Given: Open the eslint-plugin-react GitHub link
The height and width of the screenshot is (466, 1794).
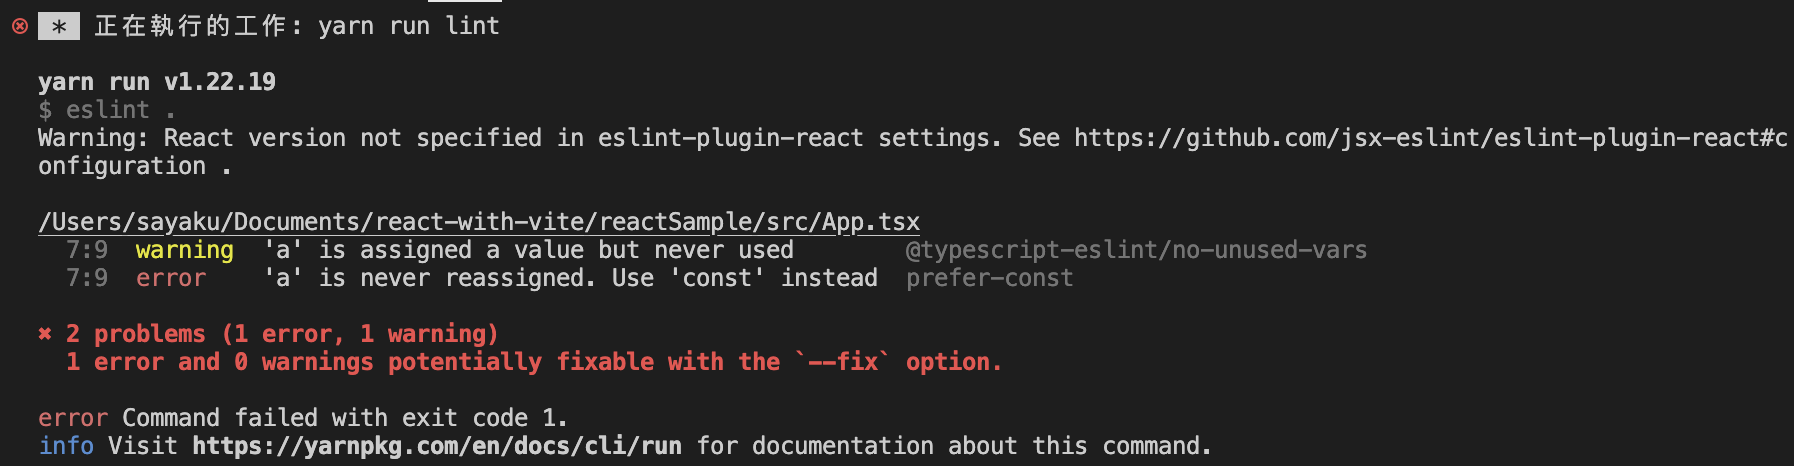Looking at the screenshot, I should (1430, 138).
